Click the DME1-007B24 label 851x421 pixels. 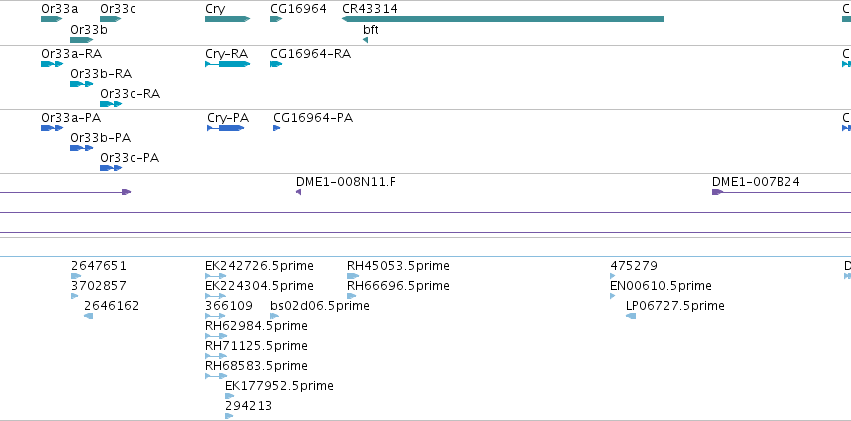755,182
